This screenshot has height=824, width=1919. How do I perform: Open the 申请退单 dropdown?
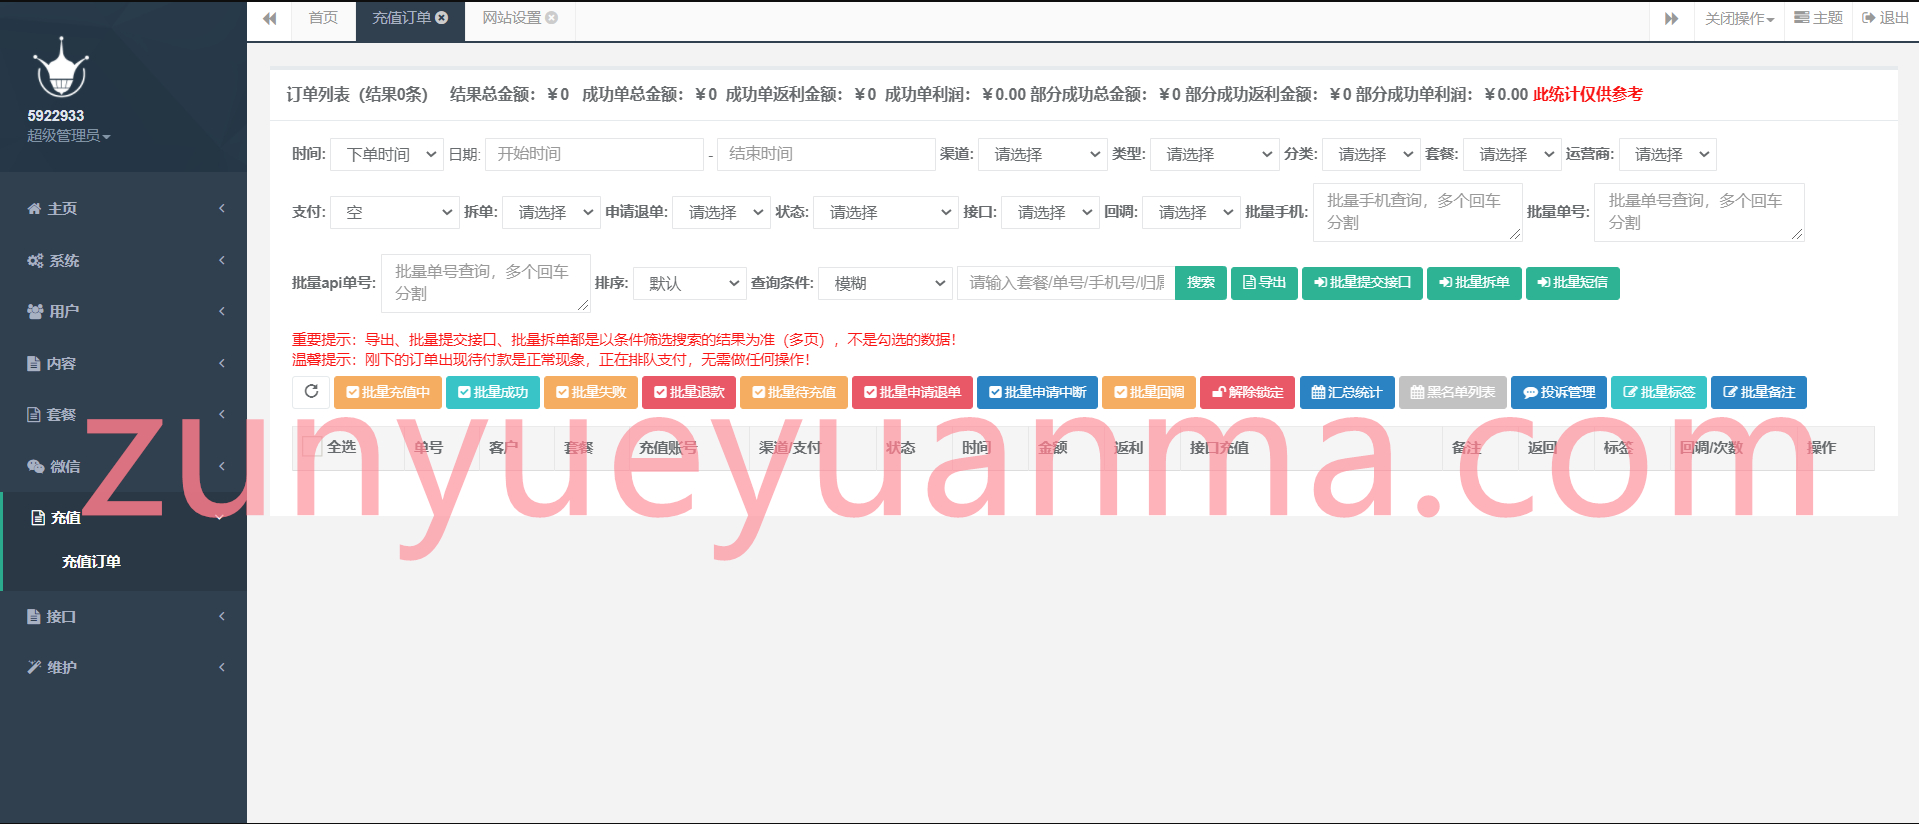[x=722, y=213]
